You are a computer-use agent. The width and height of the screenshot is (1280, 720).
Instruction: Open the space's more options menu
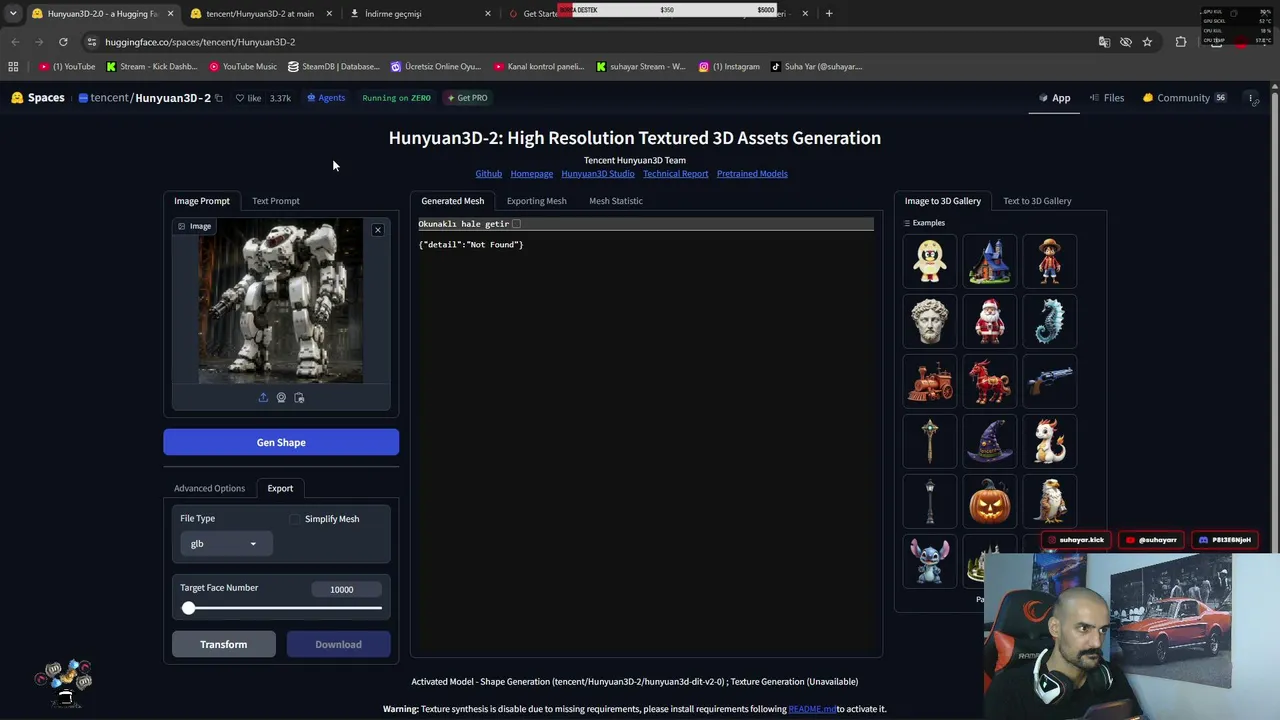click(x=1252, y=98)
